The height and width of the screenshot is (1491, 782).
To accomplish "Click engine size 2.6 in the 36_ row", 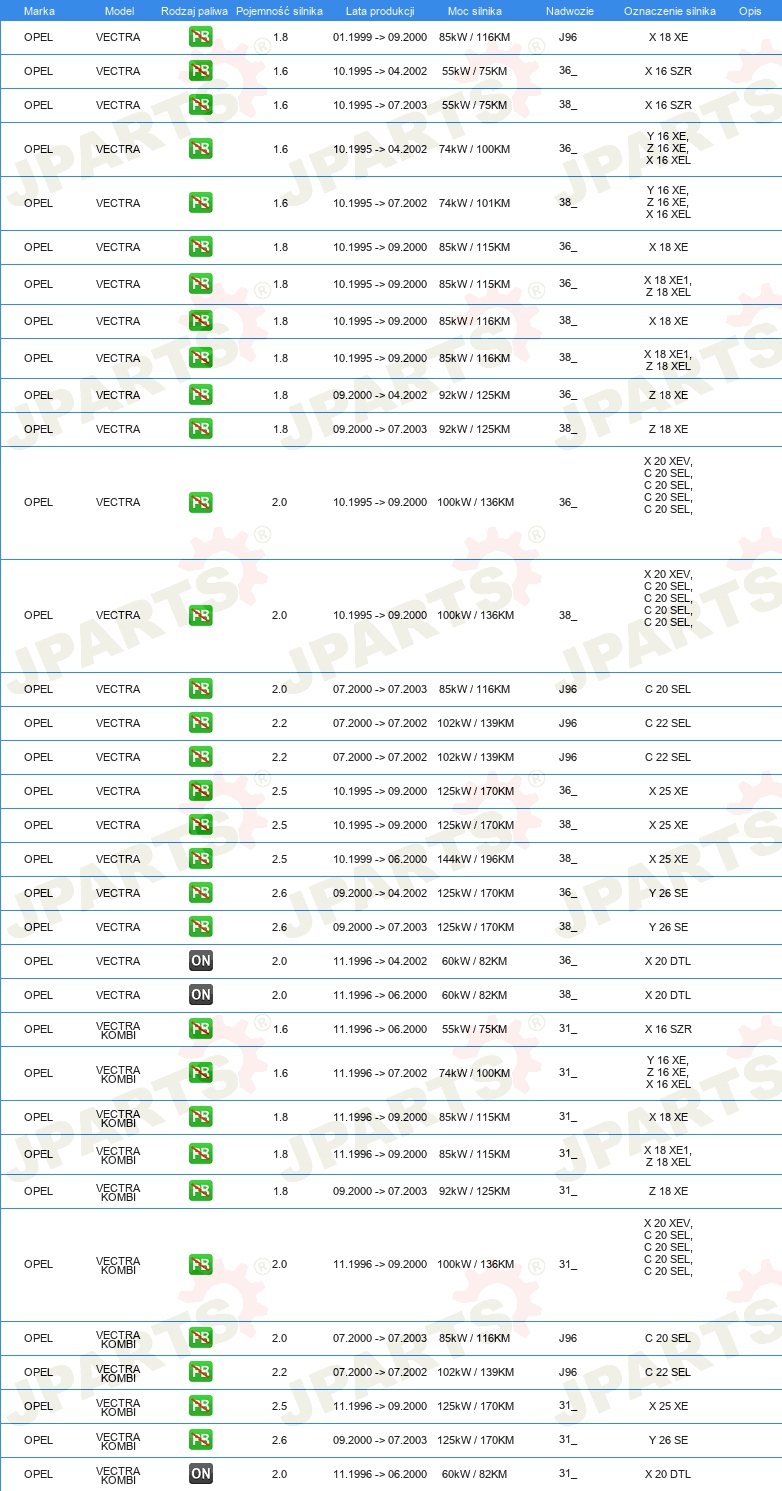I will tap(280, 893).
